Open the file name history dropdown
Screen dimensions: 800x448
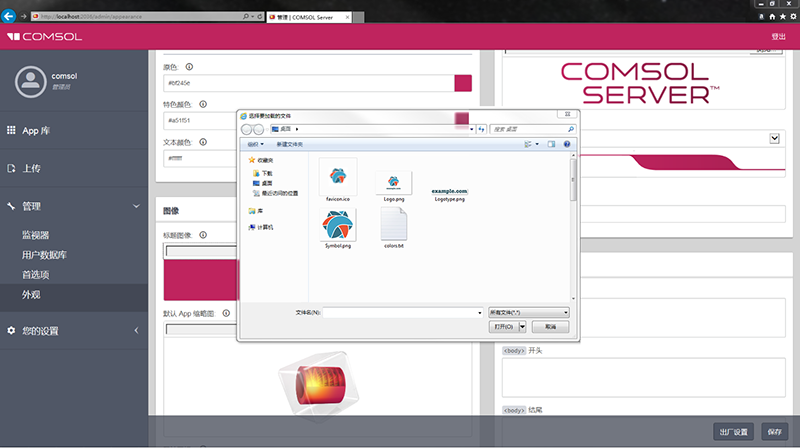pos(479,312)
